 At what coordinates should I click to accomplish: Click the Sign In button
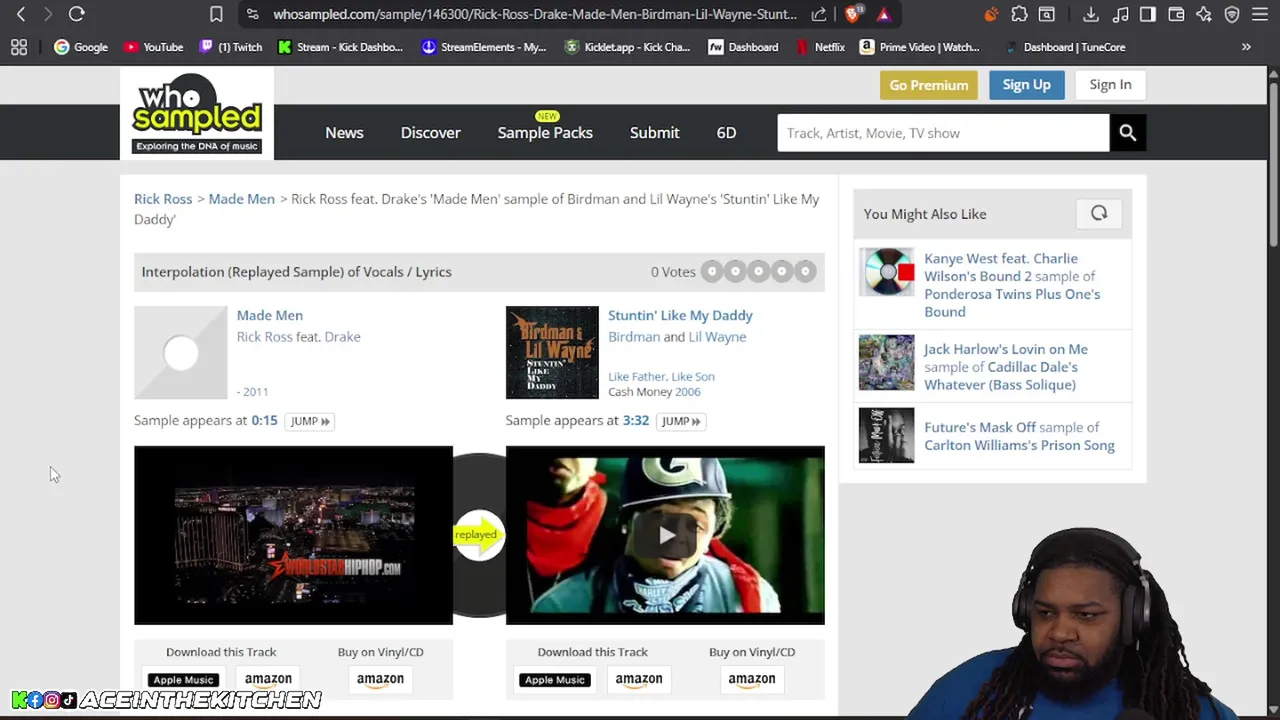click(1110, 85)
